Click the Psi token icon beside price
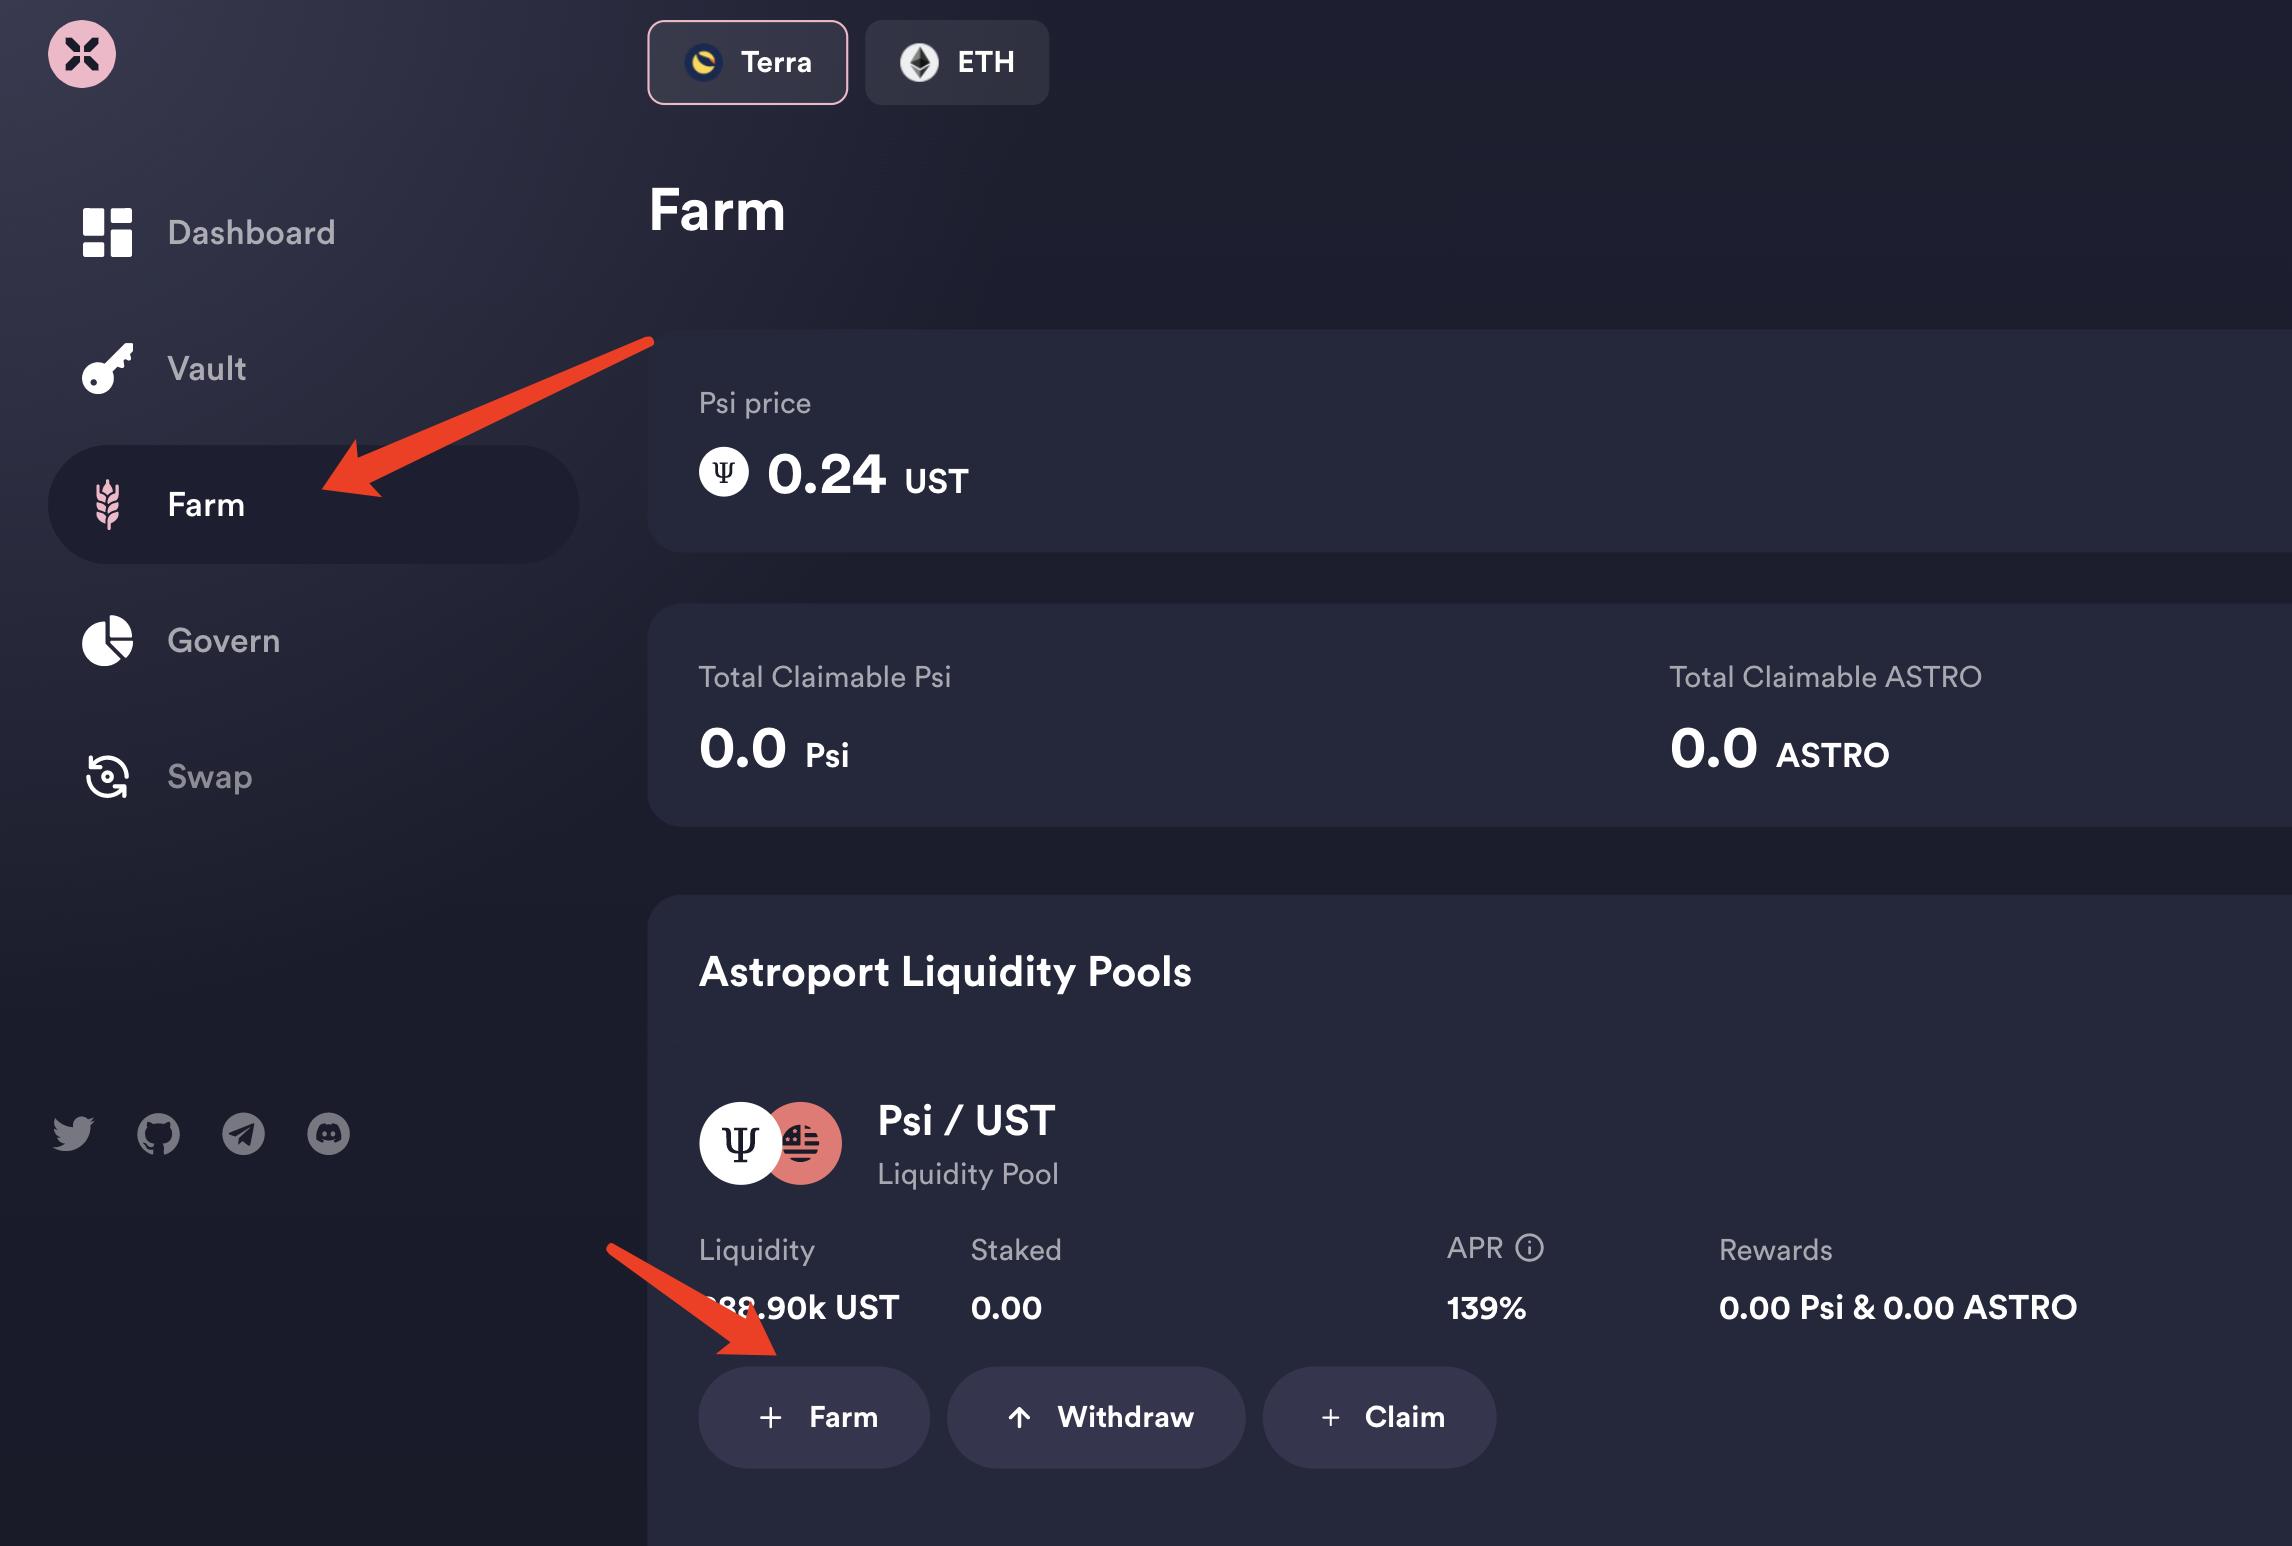The image size is (2292, 1546). [724, 471]
